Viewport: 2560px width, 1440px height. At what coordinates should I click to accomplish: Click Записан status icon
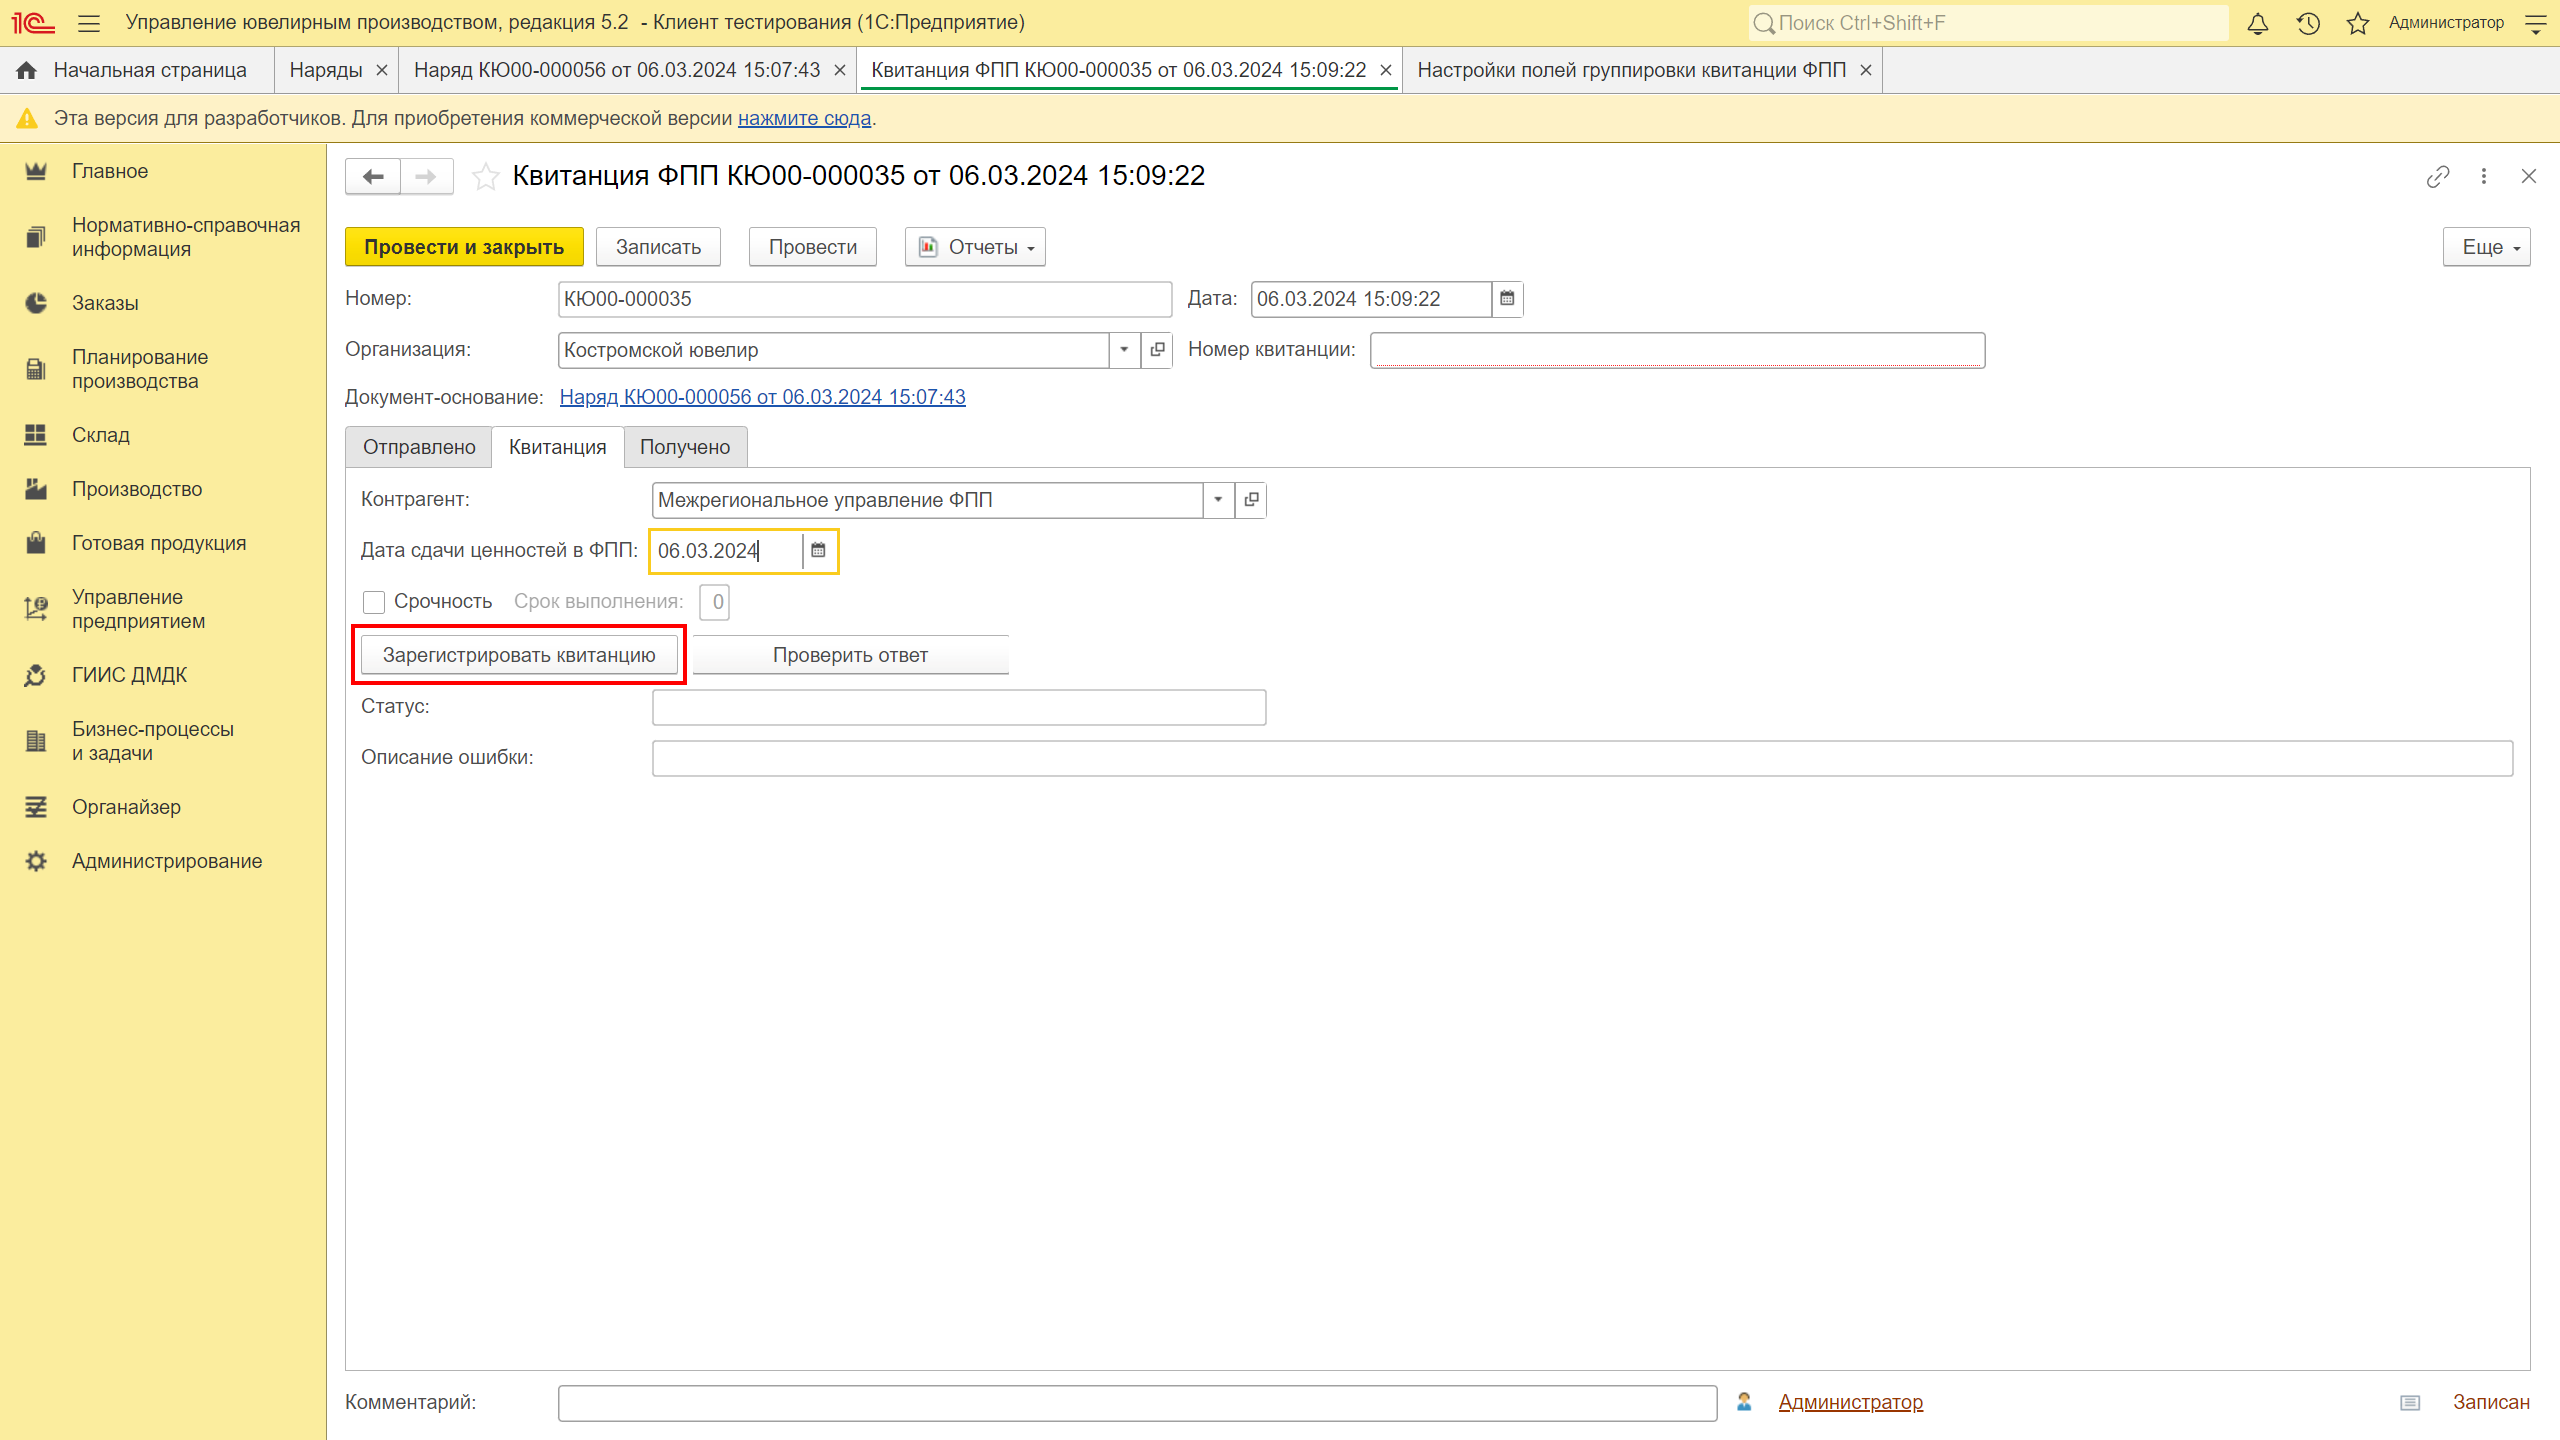tap(2410, 1403)
